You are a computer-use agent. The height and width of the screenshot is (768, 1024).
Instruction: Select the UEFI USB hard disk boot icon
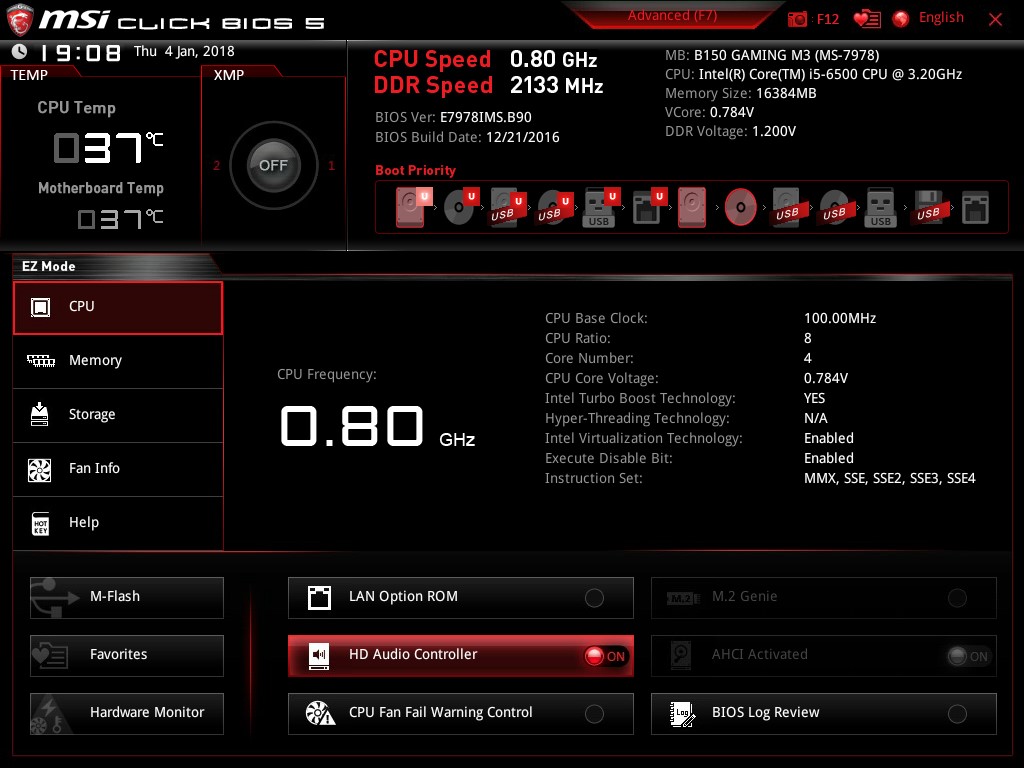(x=507, y=207)
